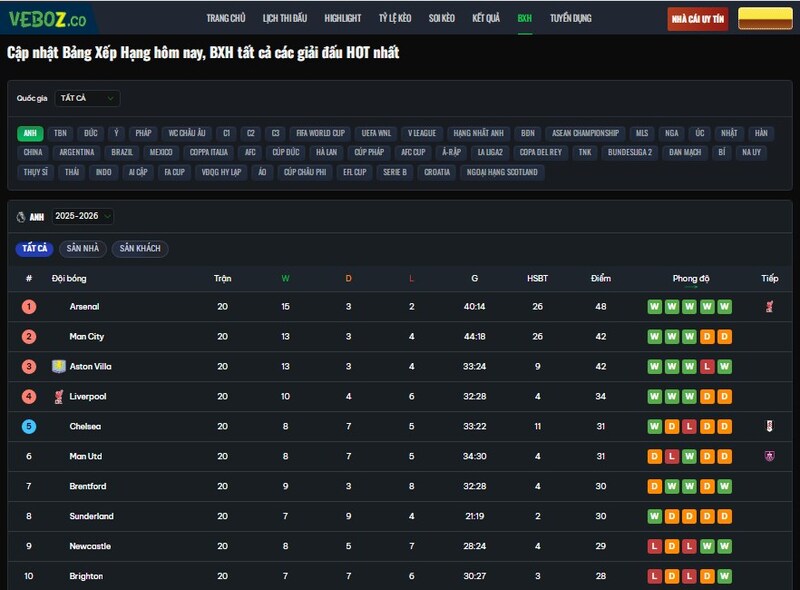Switch standings to SÂN NHÀ

click(x=83, y=248)
